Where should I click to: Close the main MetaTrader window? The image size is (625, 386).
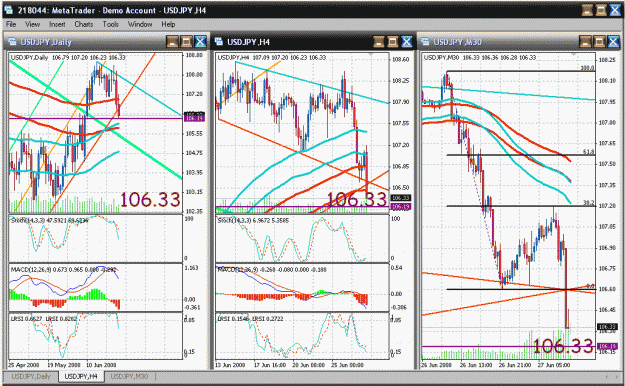[615, 10]
